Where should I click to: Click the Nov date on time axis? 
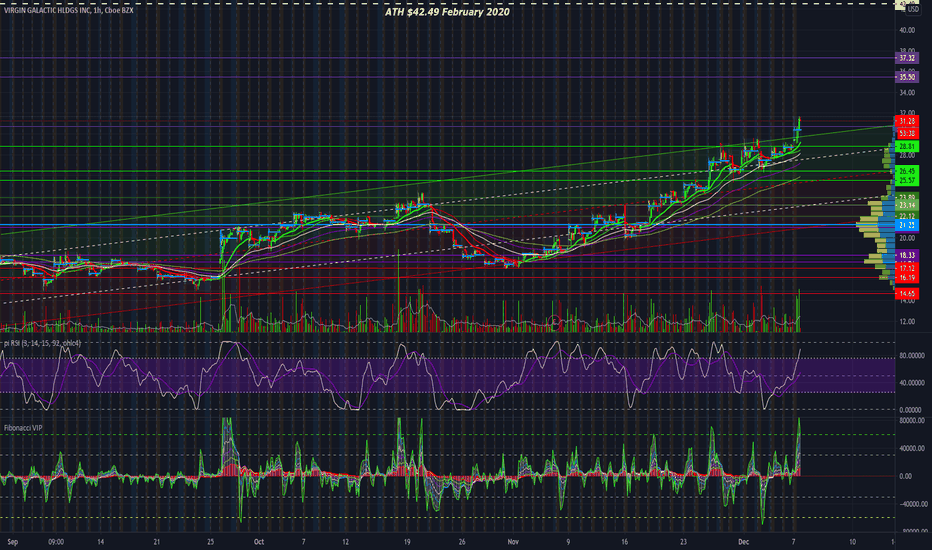(x=514, y=542)
